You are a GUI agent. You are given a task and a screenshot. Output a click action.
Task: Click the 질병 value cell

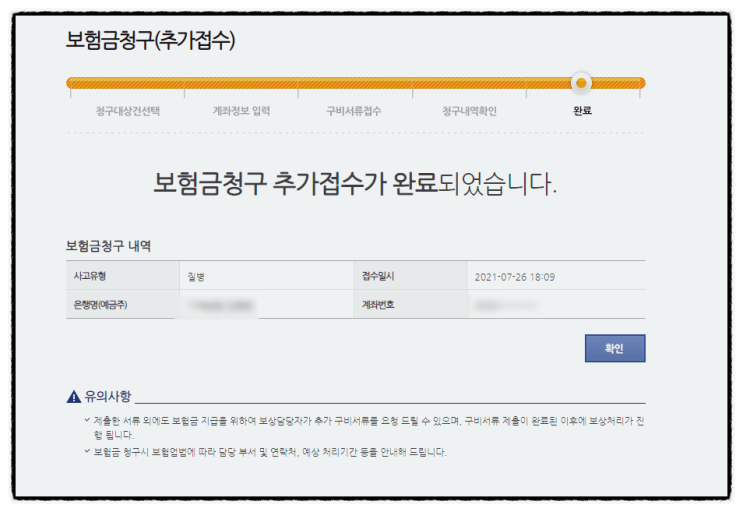pyautogui.click(x=267, y=276)
